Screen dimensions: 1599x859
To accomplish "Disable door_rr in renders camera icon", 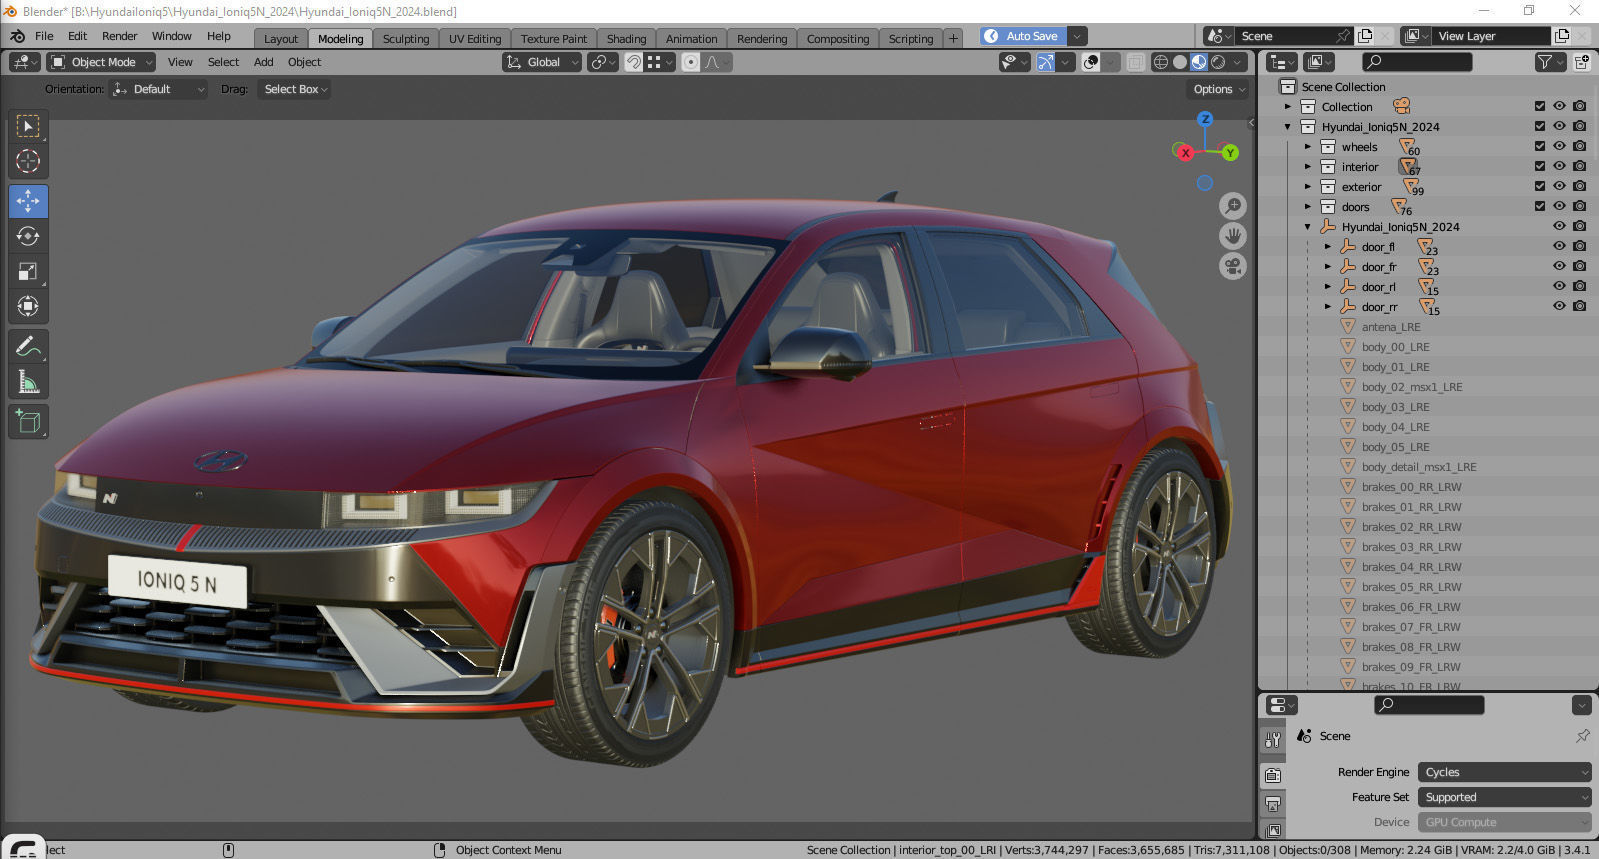I will pyautogui.click(x=1579, y=306).
